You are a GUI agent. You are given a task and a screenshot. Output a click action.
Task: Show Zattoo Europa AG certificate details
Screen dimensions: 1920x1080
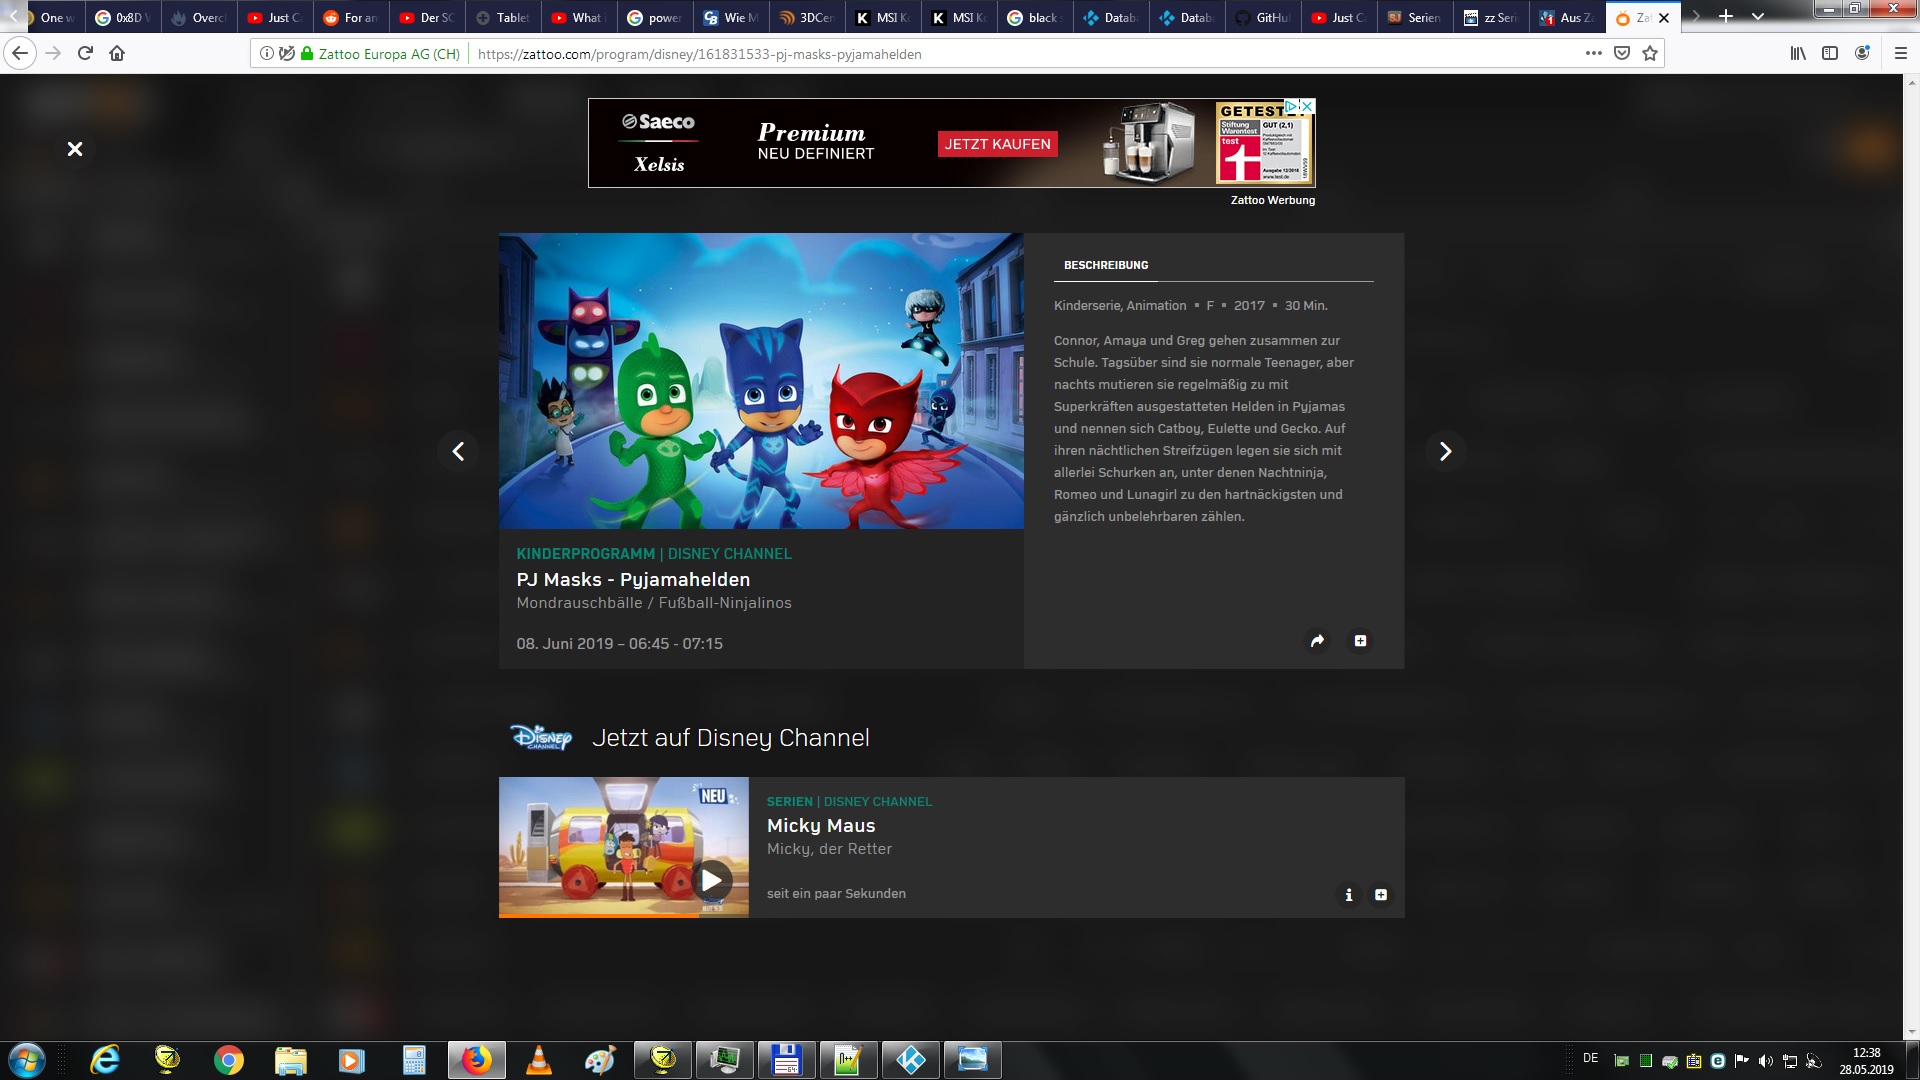[x=381, y=54]
